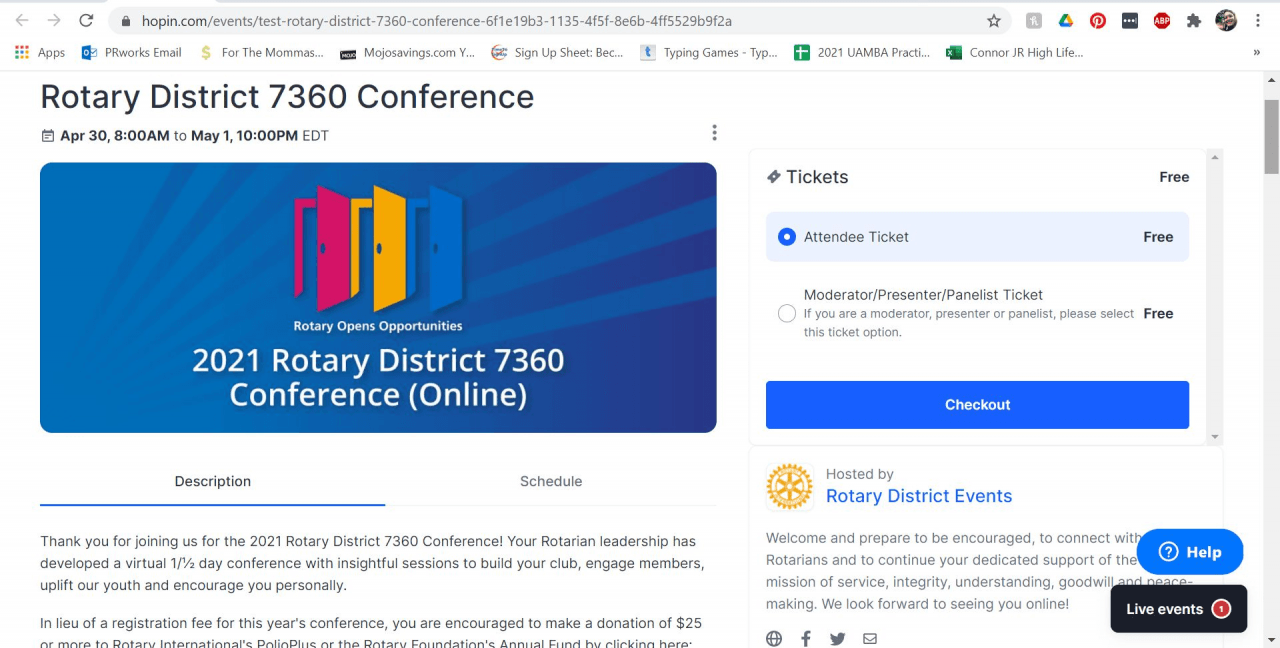Viewport: 1280px width, 648px height.
Task: Open the Pinterest save extension
Action: coord(1098,21)
